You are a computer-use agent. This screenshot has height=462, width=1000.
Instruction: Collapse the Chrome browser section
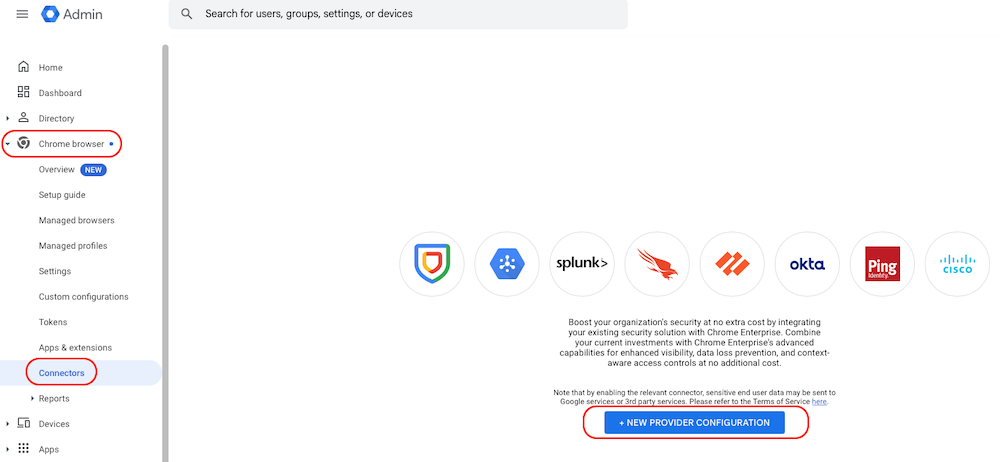tap(8, 144)
